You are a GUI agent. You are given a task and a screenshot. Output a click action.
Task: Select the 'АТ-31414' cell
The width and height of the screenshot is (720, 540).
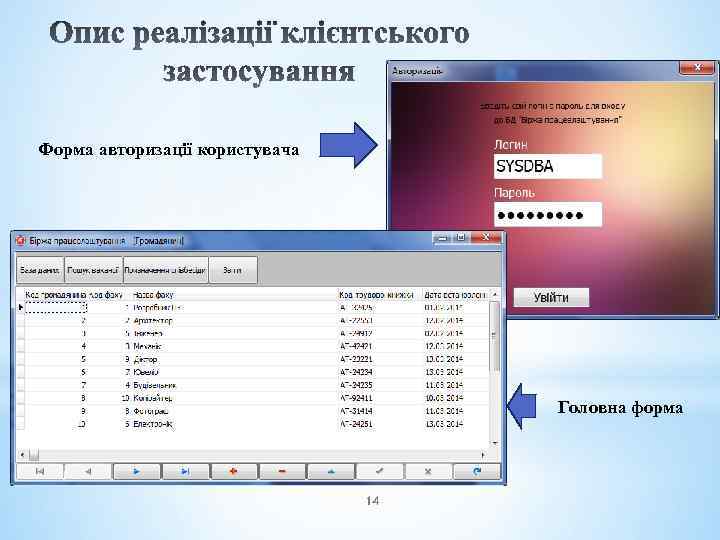356,411
